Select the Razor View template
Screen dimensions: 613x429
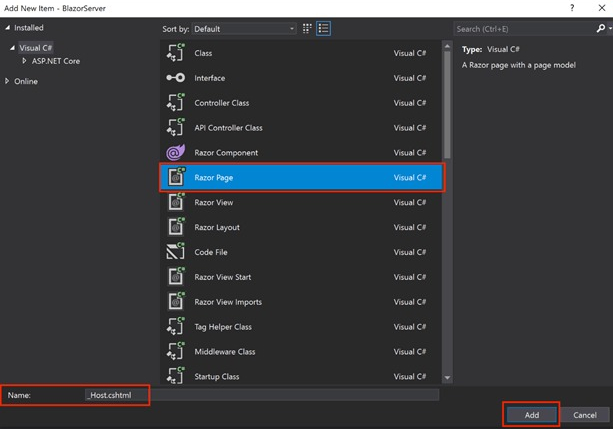(214, 203)
